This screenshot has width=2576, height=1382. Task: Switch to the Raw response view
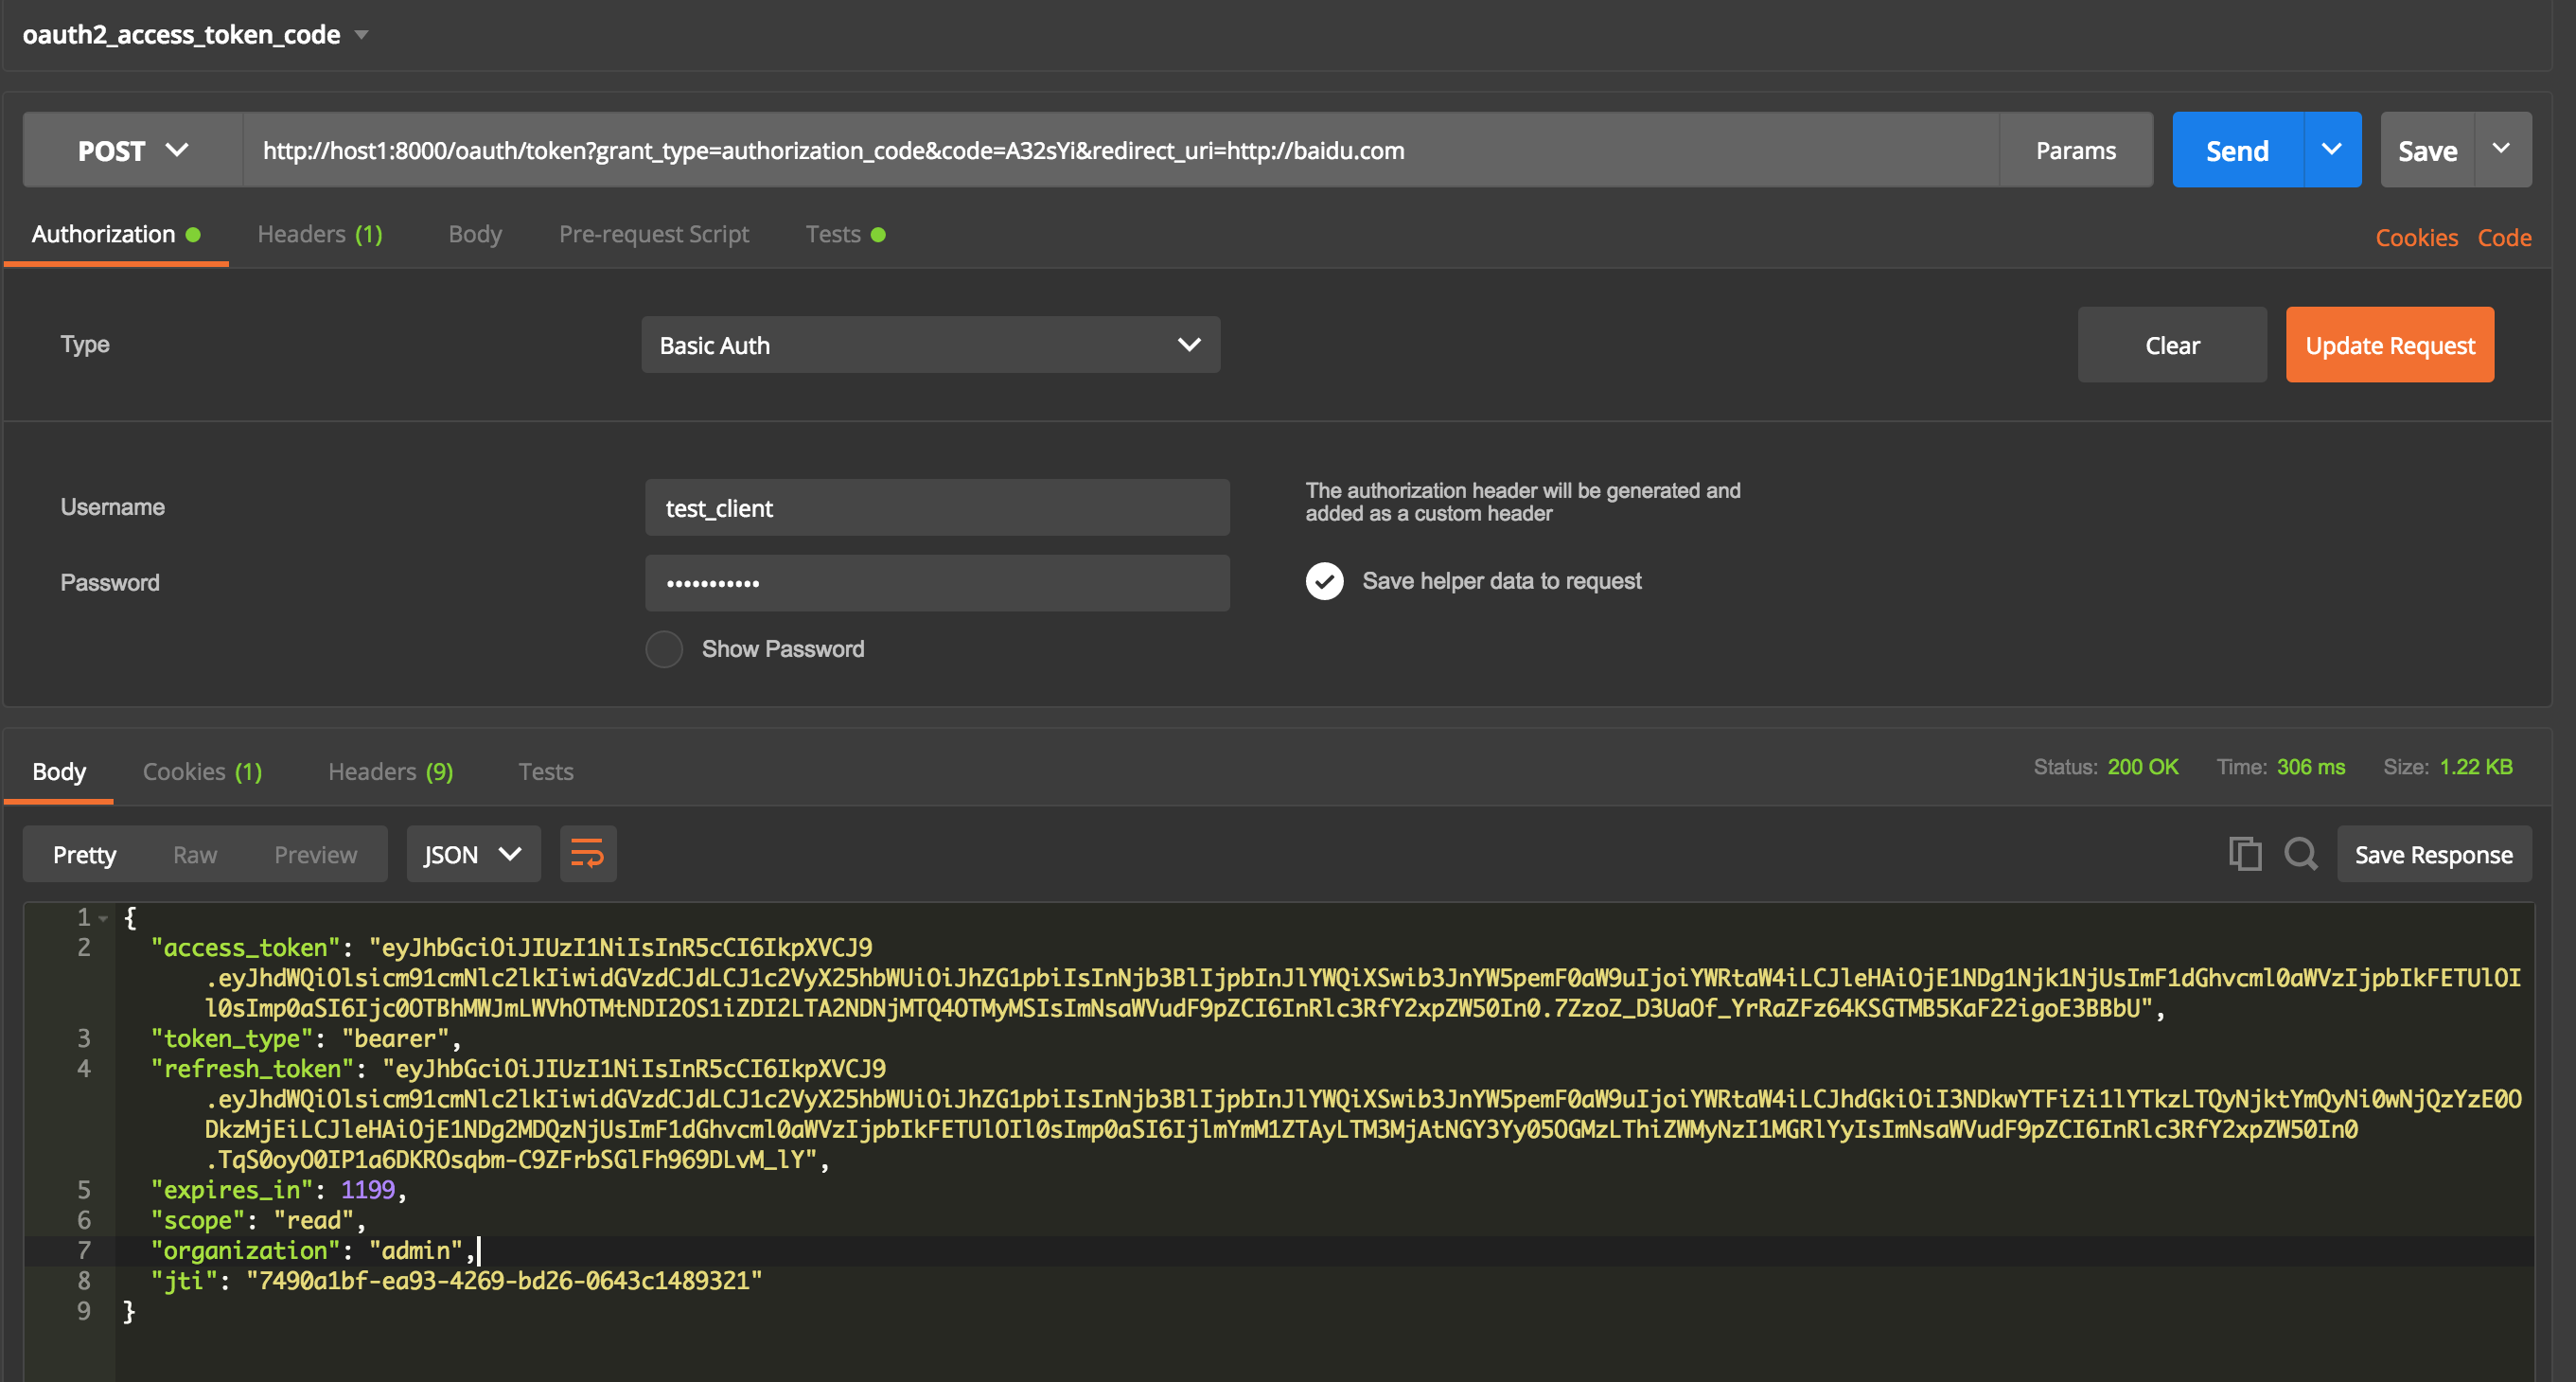tap(194, 854)
